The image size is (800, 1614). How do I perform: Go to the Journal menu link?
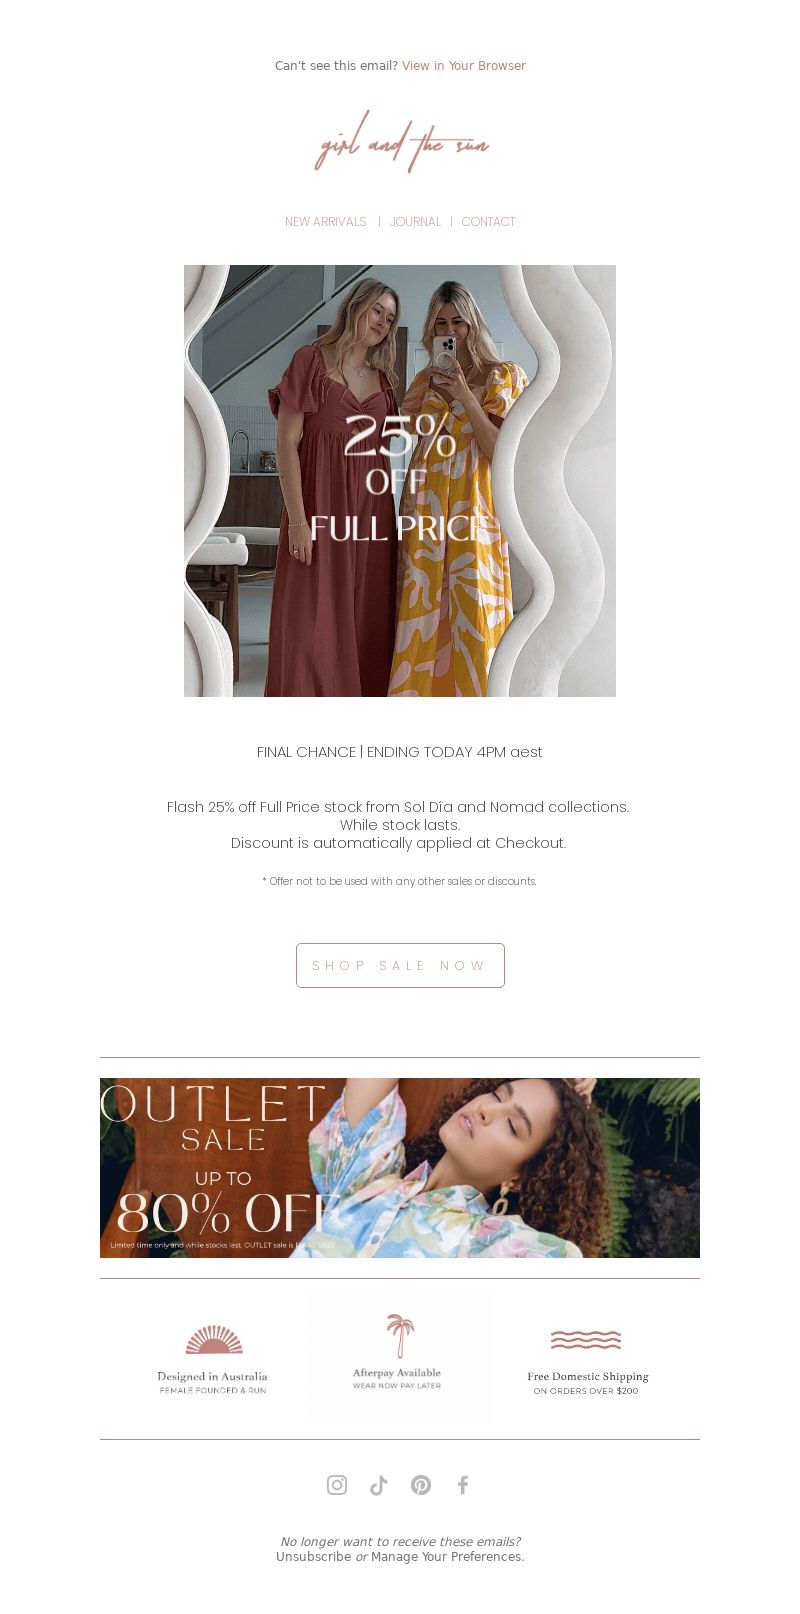click(x=415, y=222)
